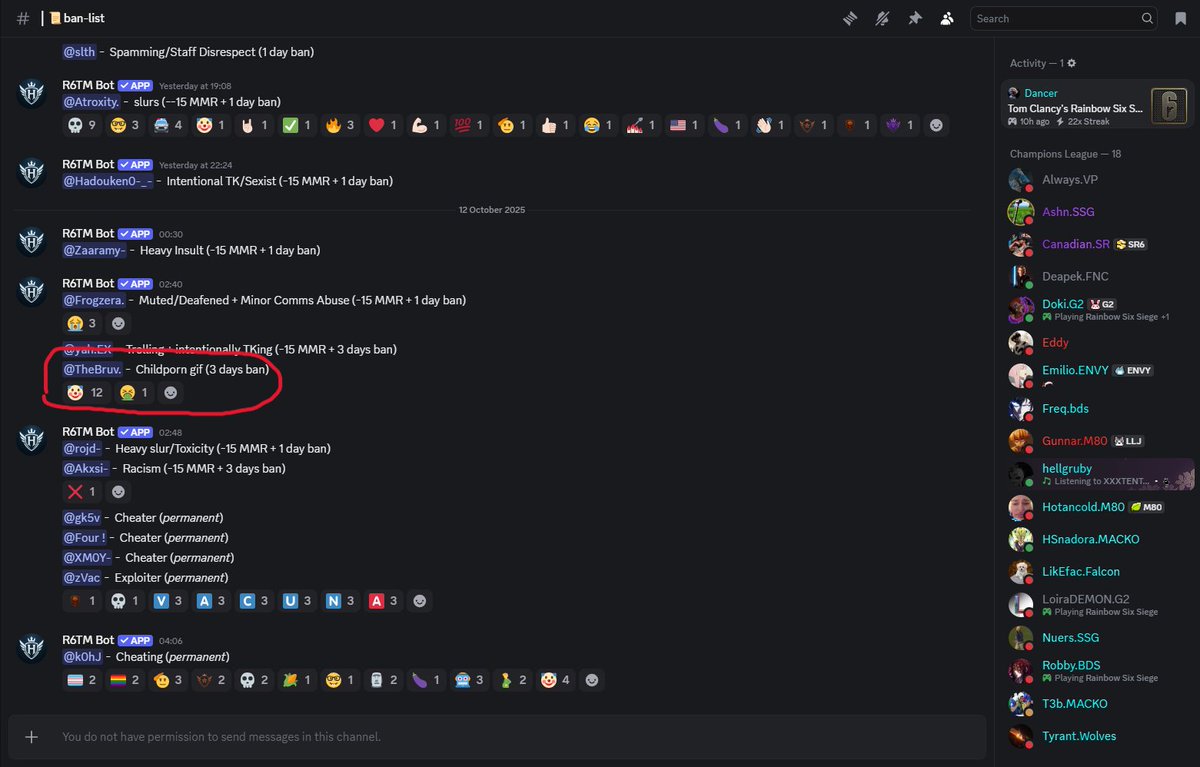The image size is (1200, 767).
Task: Toggle red X reaction on Akxsi message
Action: click(x=82, y=491)
